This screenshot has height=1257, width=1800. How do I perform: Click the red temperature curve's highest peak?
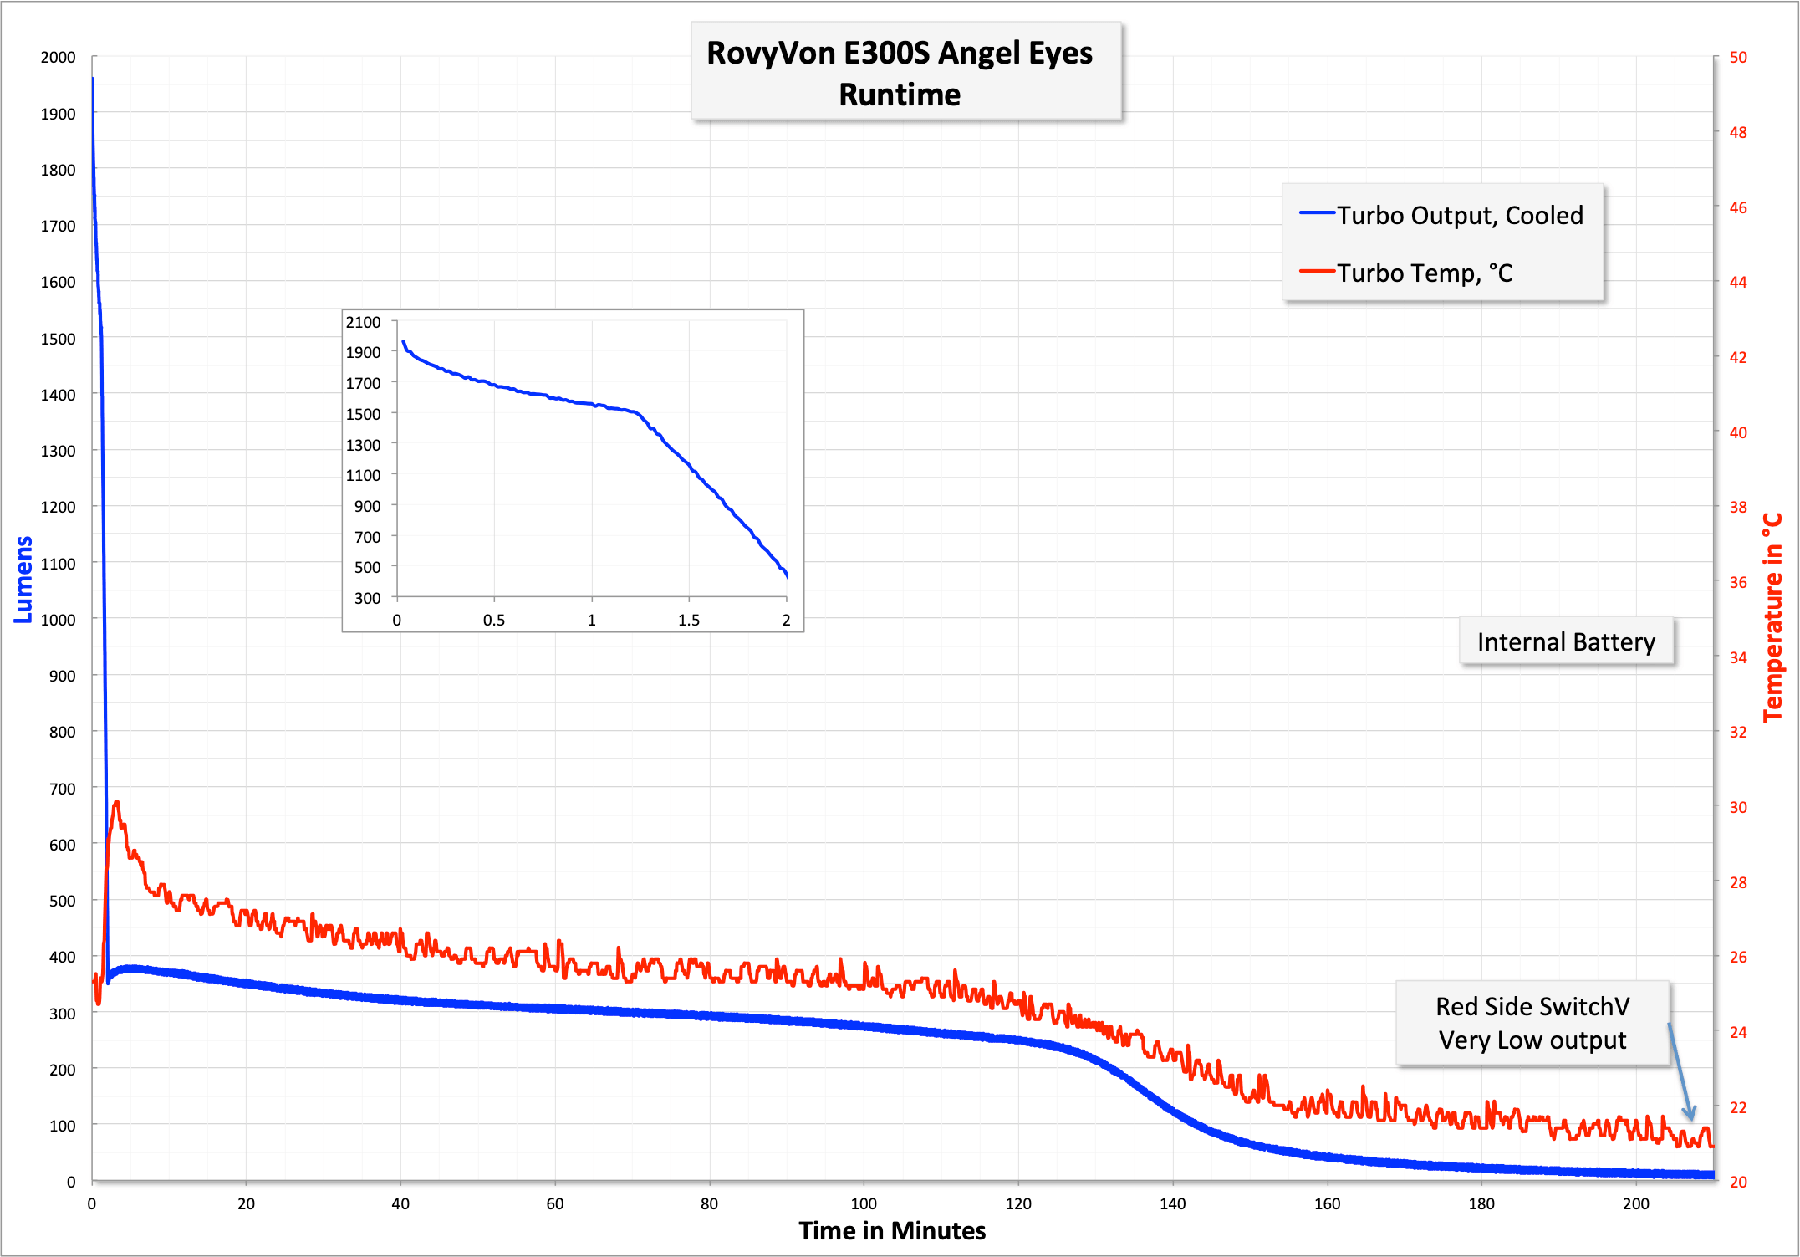pyautogui.click(x=117, y=802)
